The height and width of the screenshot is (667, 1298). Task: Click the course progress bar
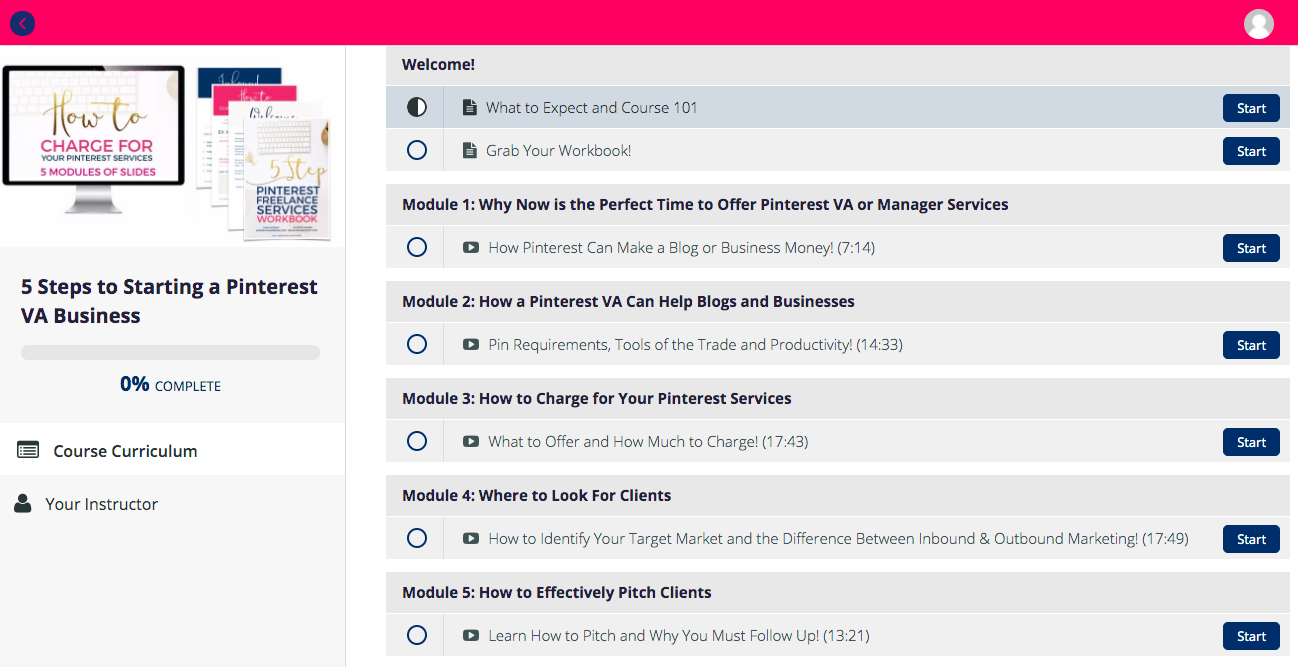tap(170, 352)
